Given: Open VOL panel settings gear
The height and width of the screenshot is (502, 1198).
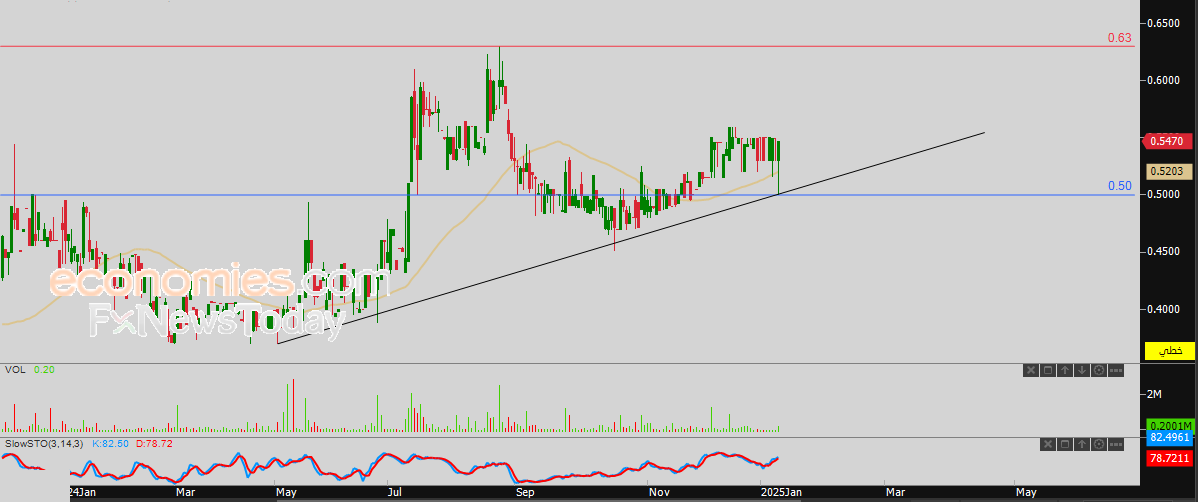Looking at the screenshot, I should tap(1098, 371).
